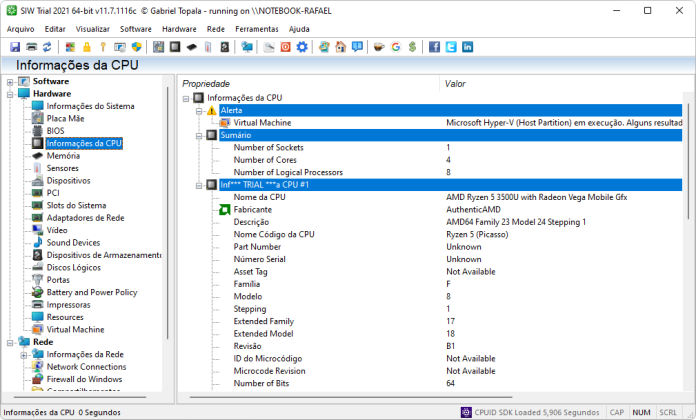Click the network computers toolbar icon
This screenshot has width=696, height=420.
click(247, 47)
